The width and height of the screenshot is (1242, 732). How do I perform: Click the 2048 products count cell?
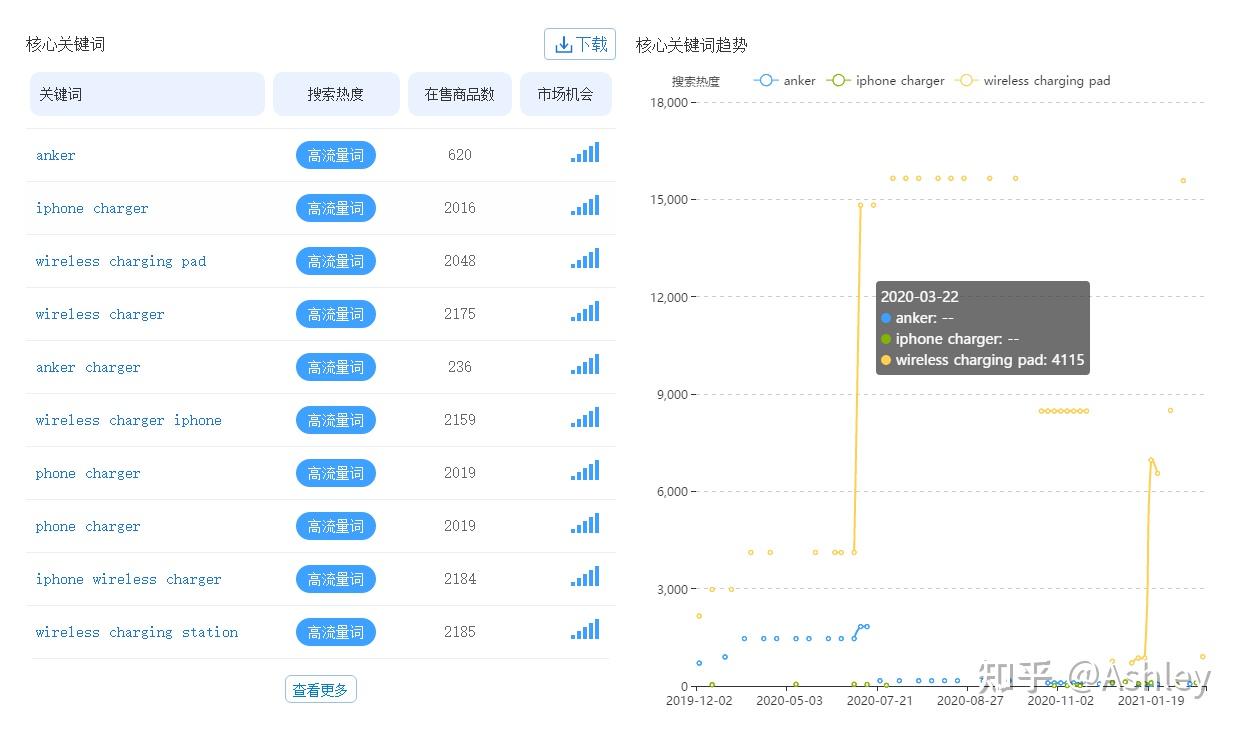[460, 261]
